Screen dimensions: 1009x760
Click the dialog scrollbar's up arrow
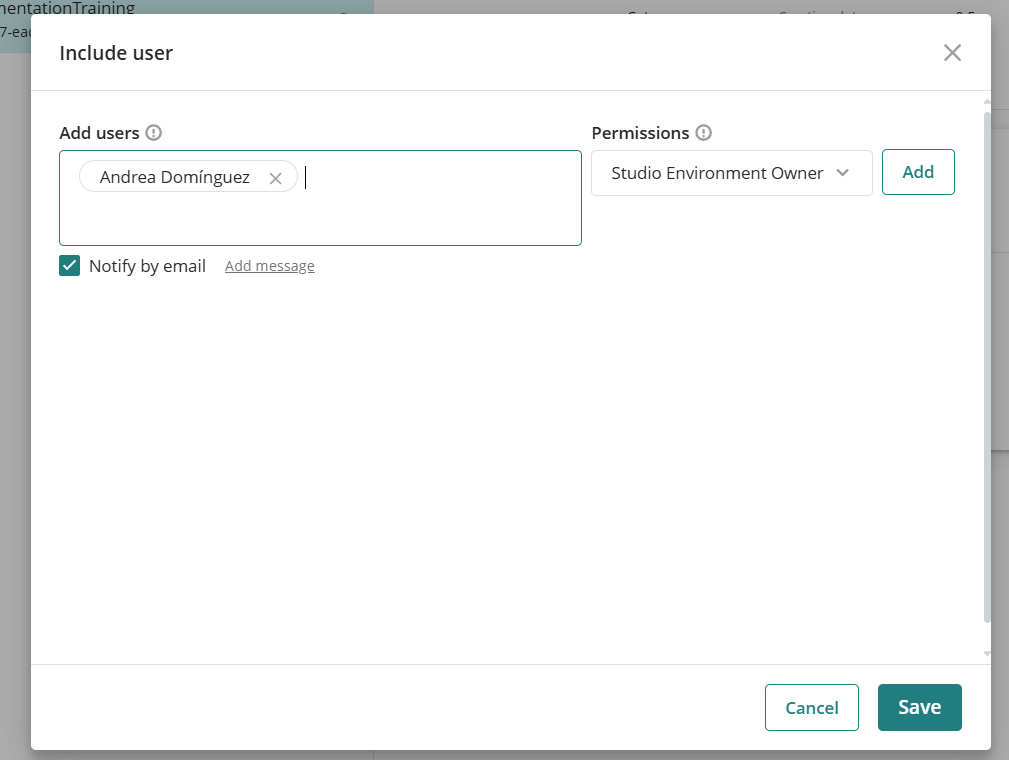[x=987, y=101]
